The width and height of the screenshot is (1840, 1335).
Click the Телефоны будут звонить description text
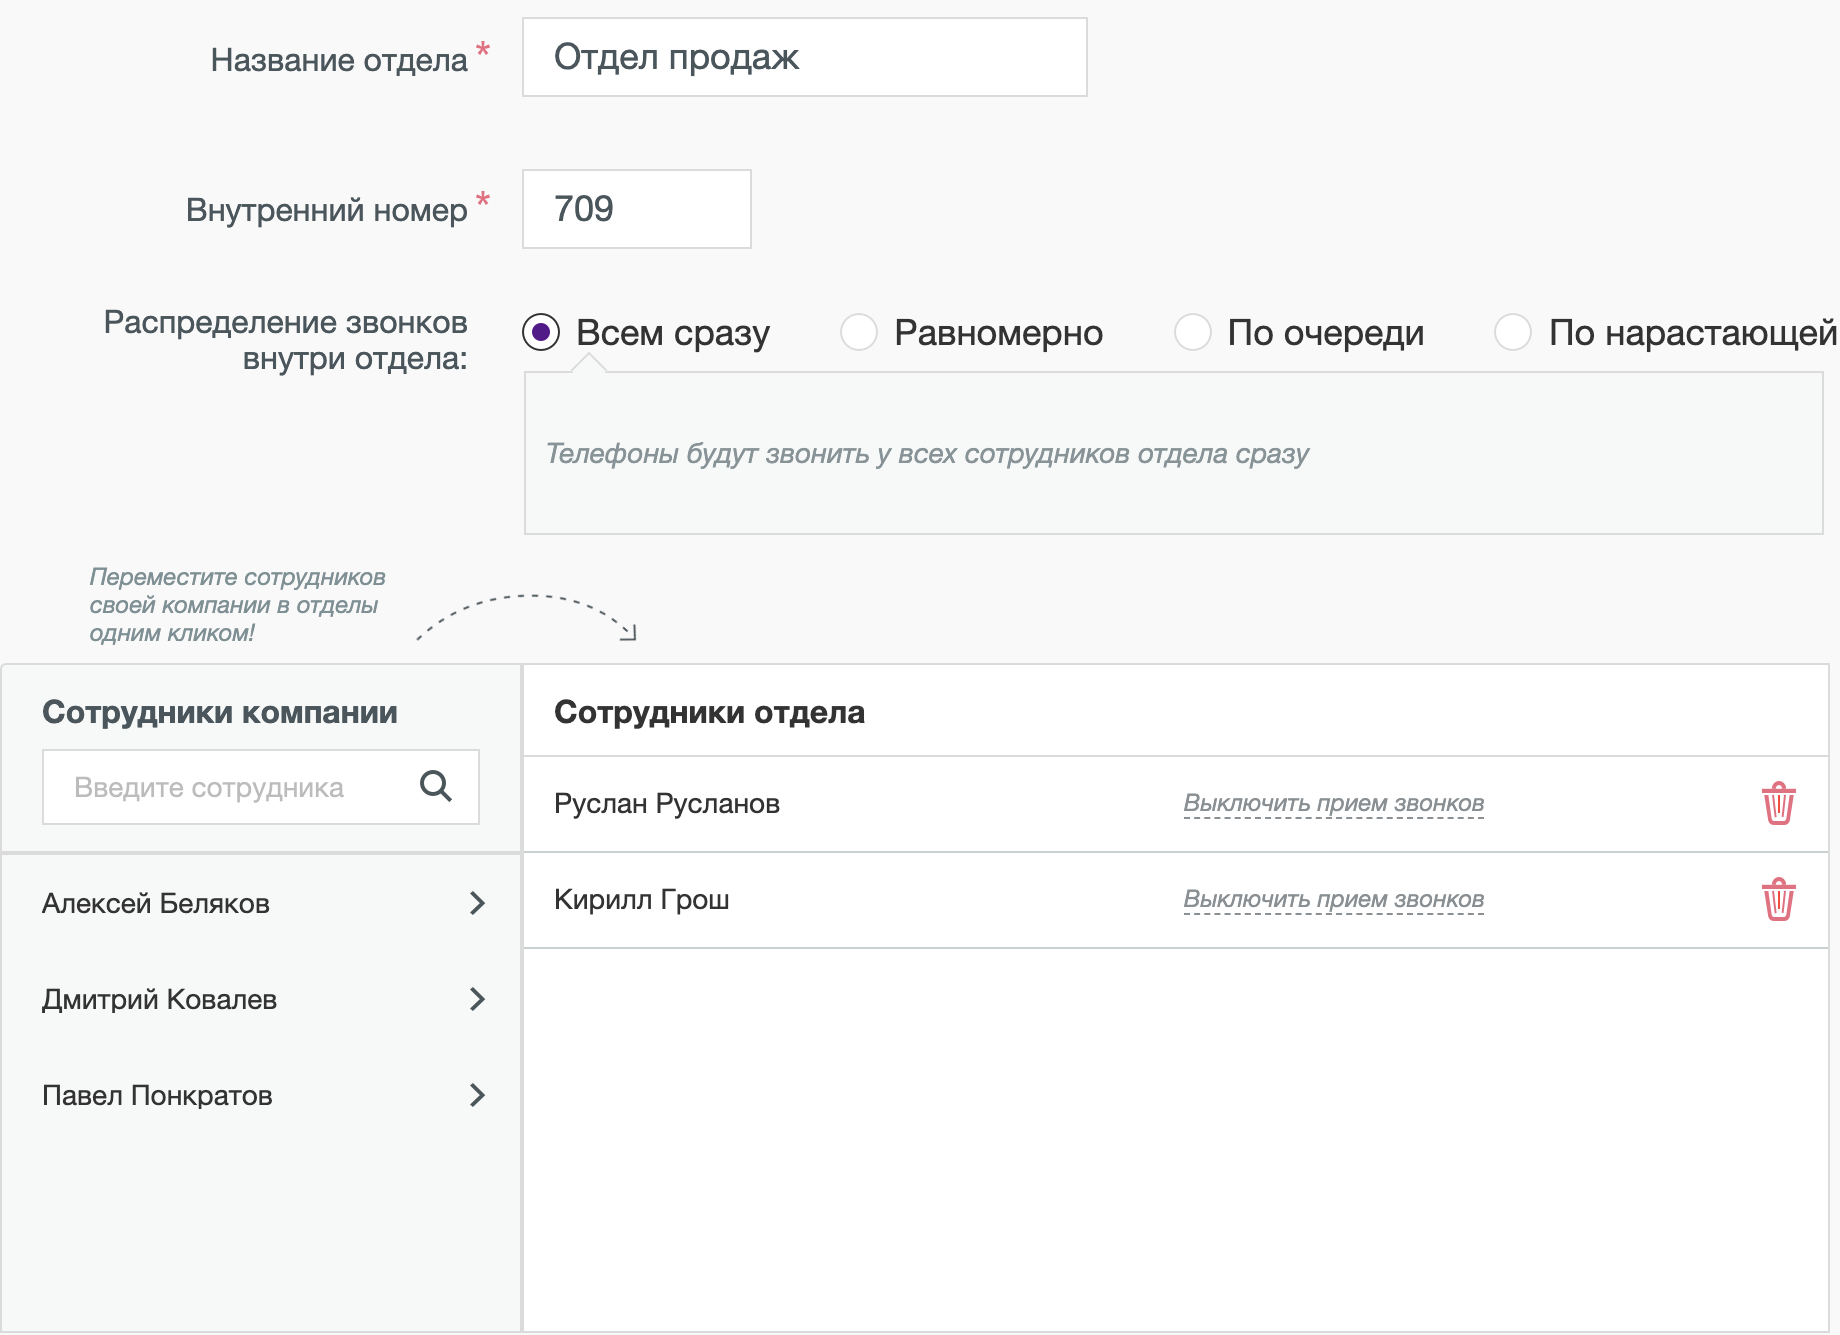point(927,454)
